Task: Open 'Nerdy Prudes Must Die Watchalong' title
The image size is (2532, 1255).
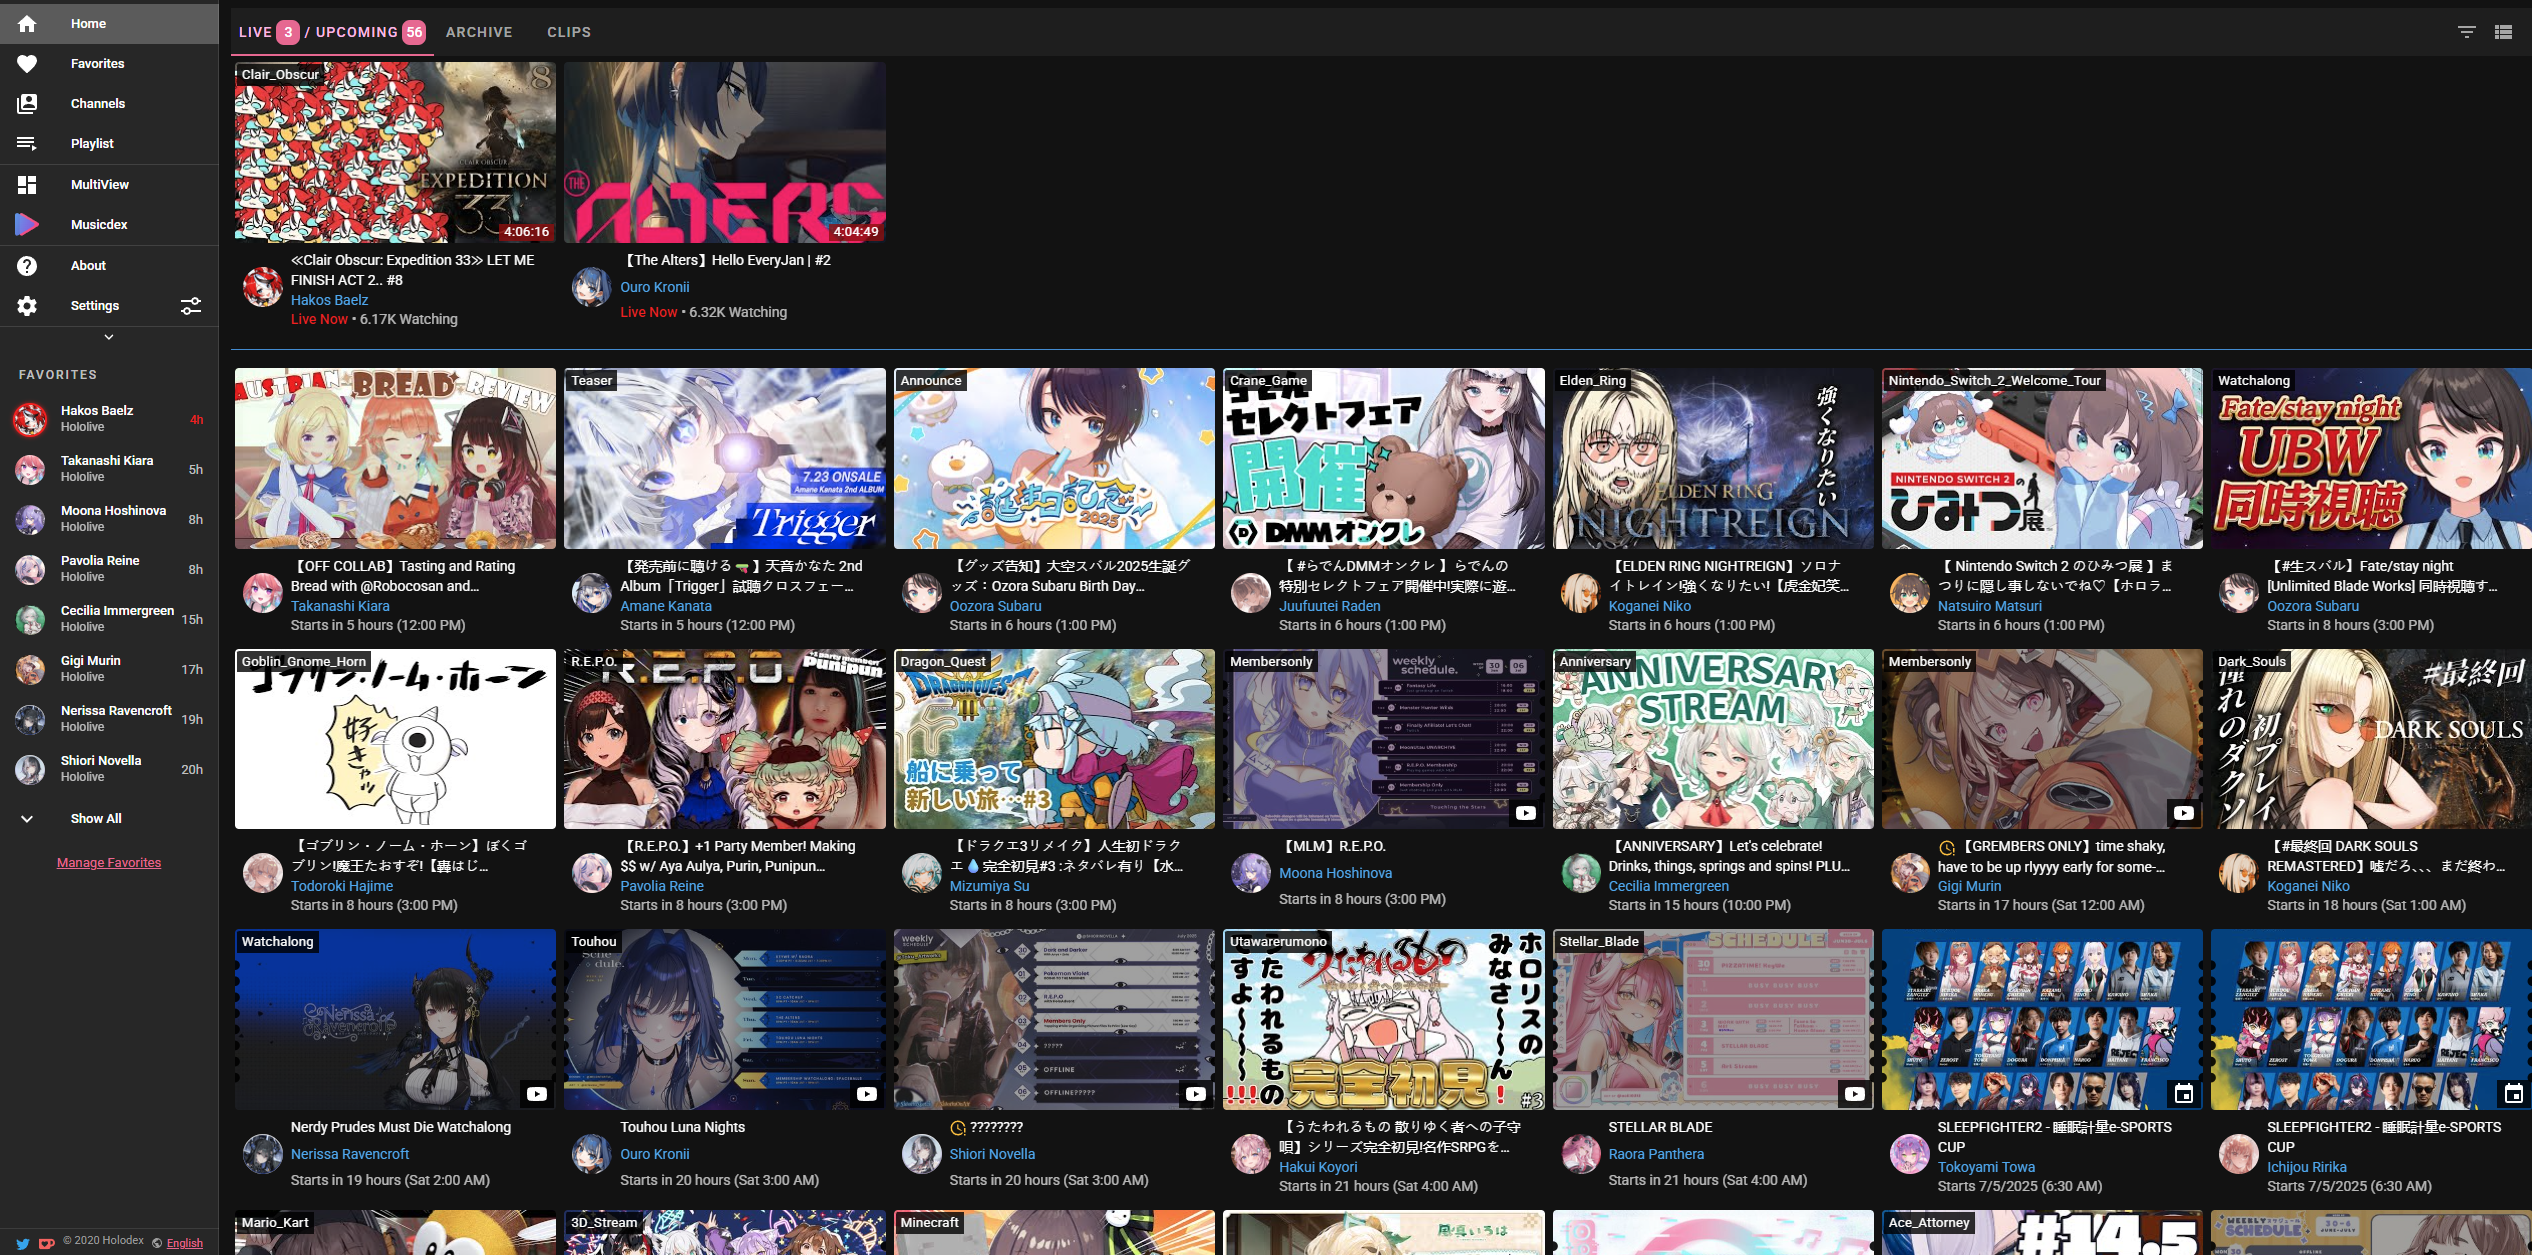Action: pos(400,1127)
